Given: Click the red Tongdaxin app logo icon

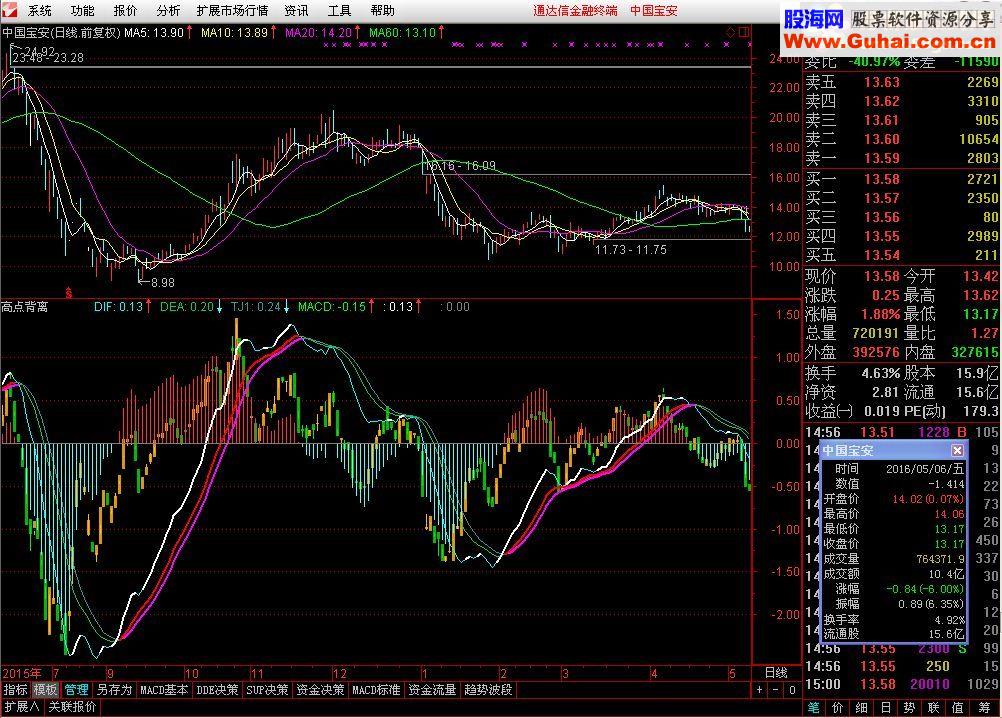Looking at the screenshot, I should pyautogui.click(x=9, y=10).
